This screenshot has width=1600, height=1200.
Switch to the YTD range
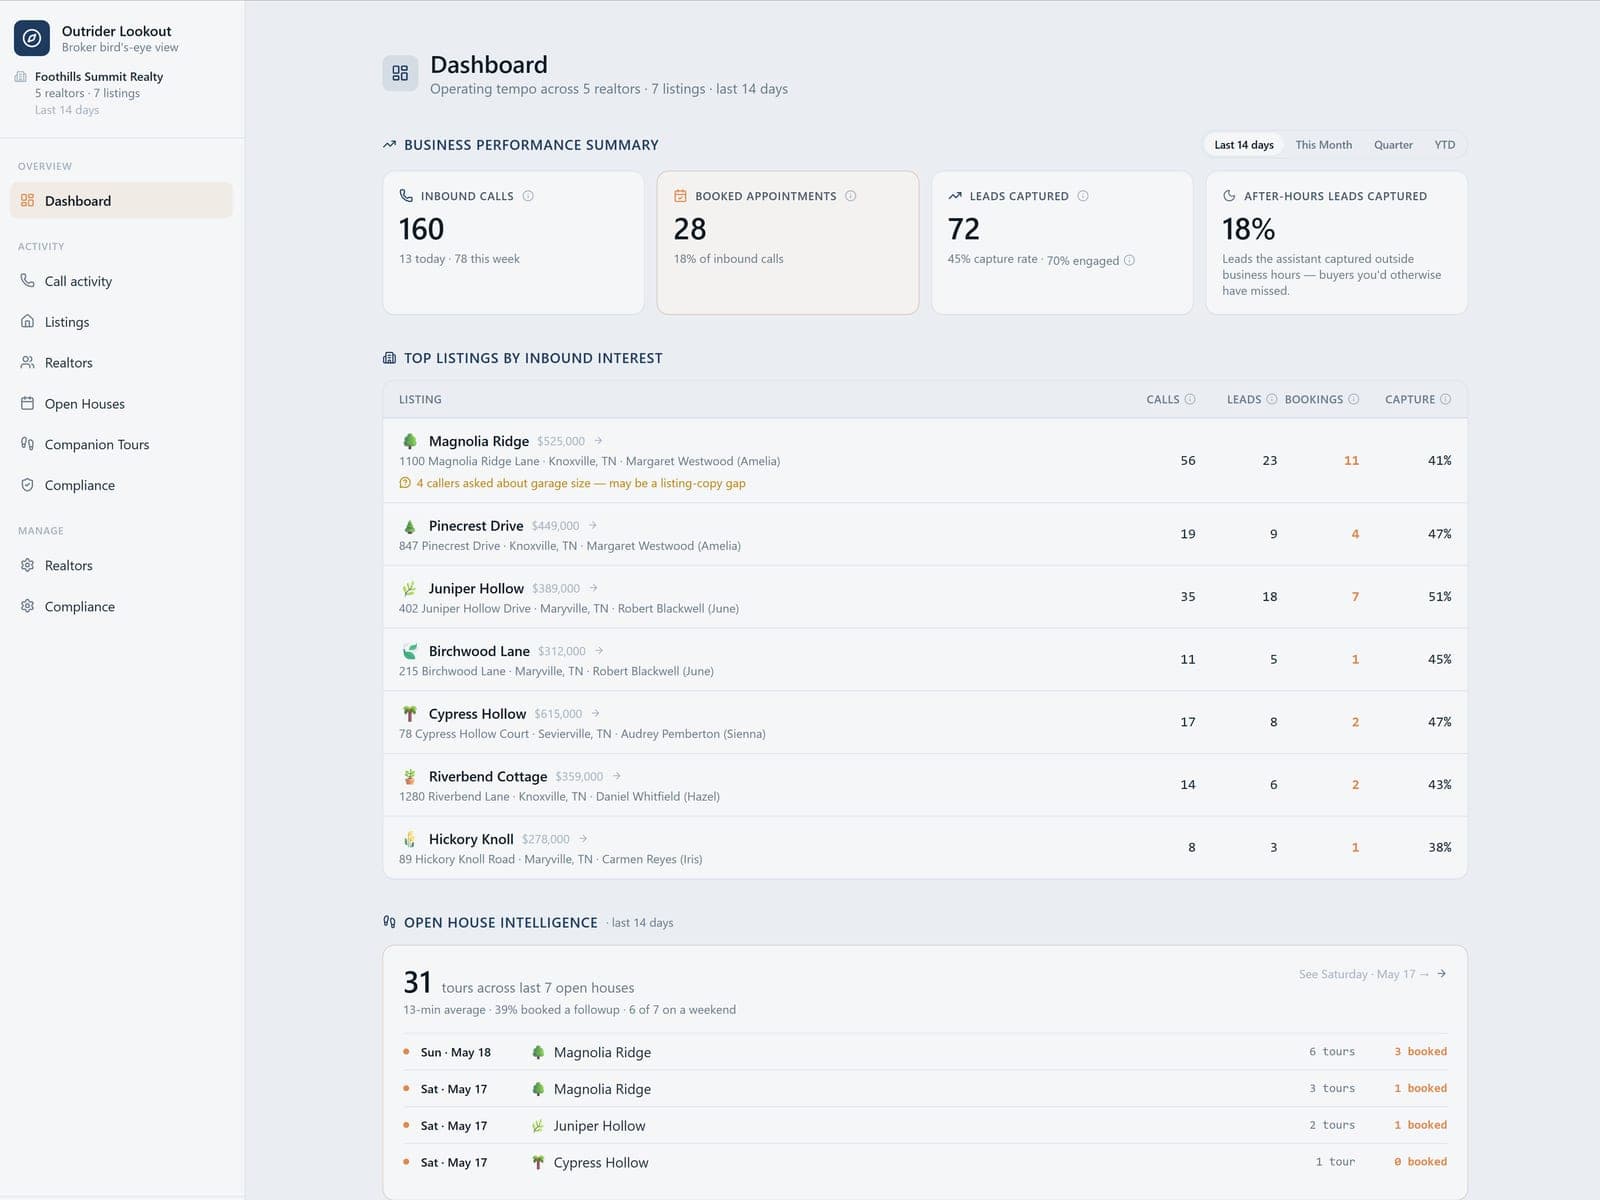coord(1445,145)
